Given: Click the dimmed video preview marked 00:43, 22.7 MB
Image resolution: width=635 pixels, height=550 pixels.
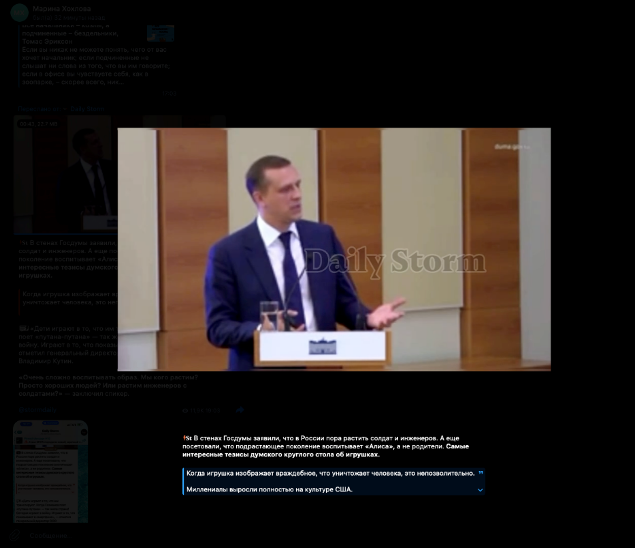Looking at the screenshot, I should pos(66,175).
